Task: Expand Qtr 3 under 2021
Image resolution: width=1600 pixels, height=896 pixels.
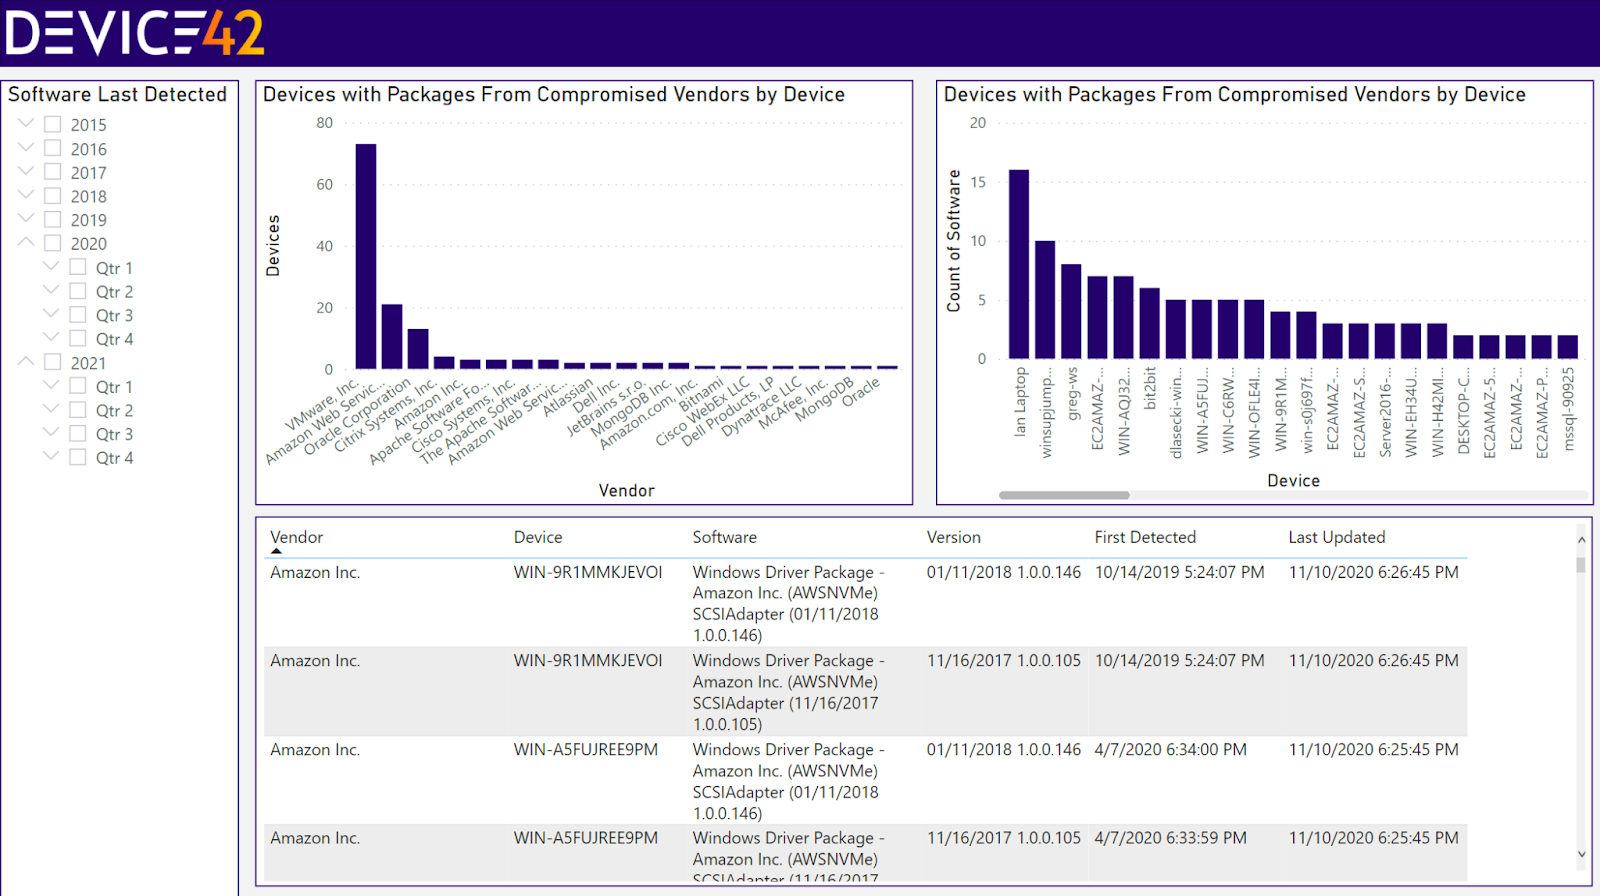Action: point(51,433)
